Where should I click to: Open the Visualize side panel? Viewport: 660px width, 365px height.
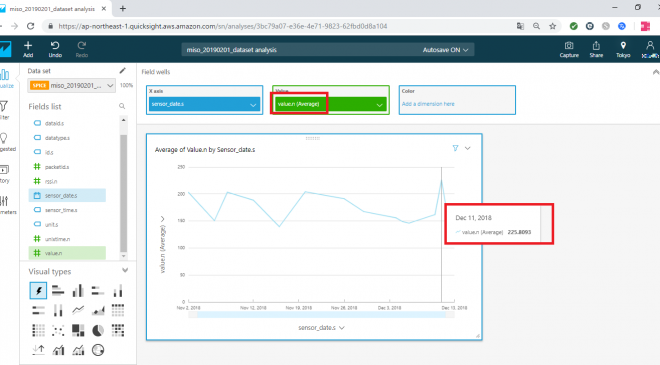[6, 79]
